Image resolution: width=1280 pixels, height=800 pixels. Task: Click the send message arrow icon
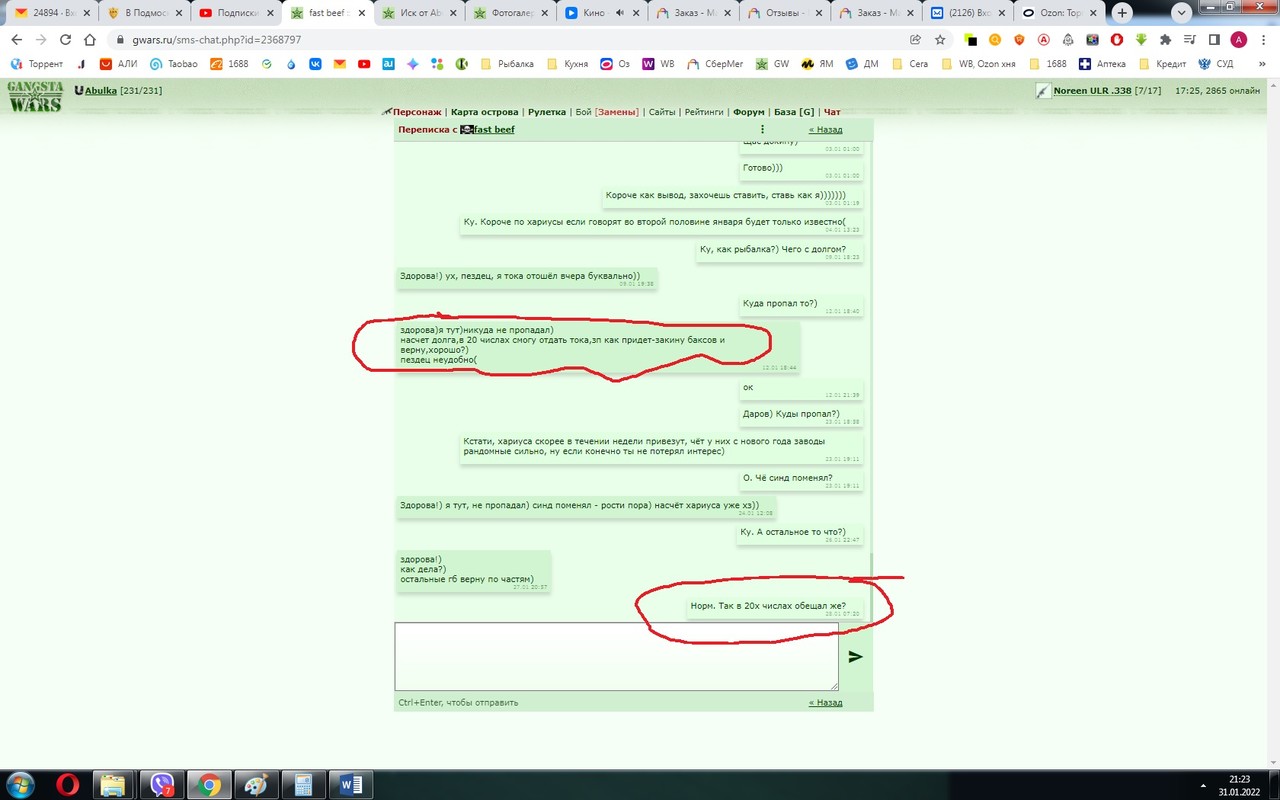(x=855, y=657)
